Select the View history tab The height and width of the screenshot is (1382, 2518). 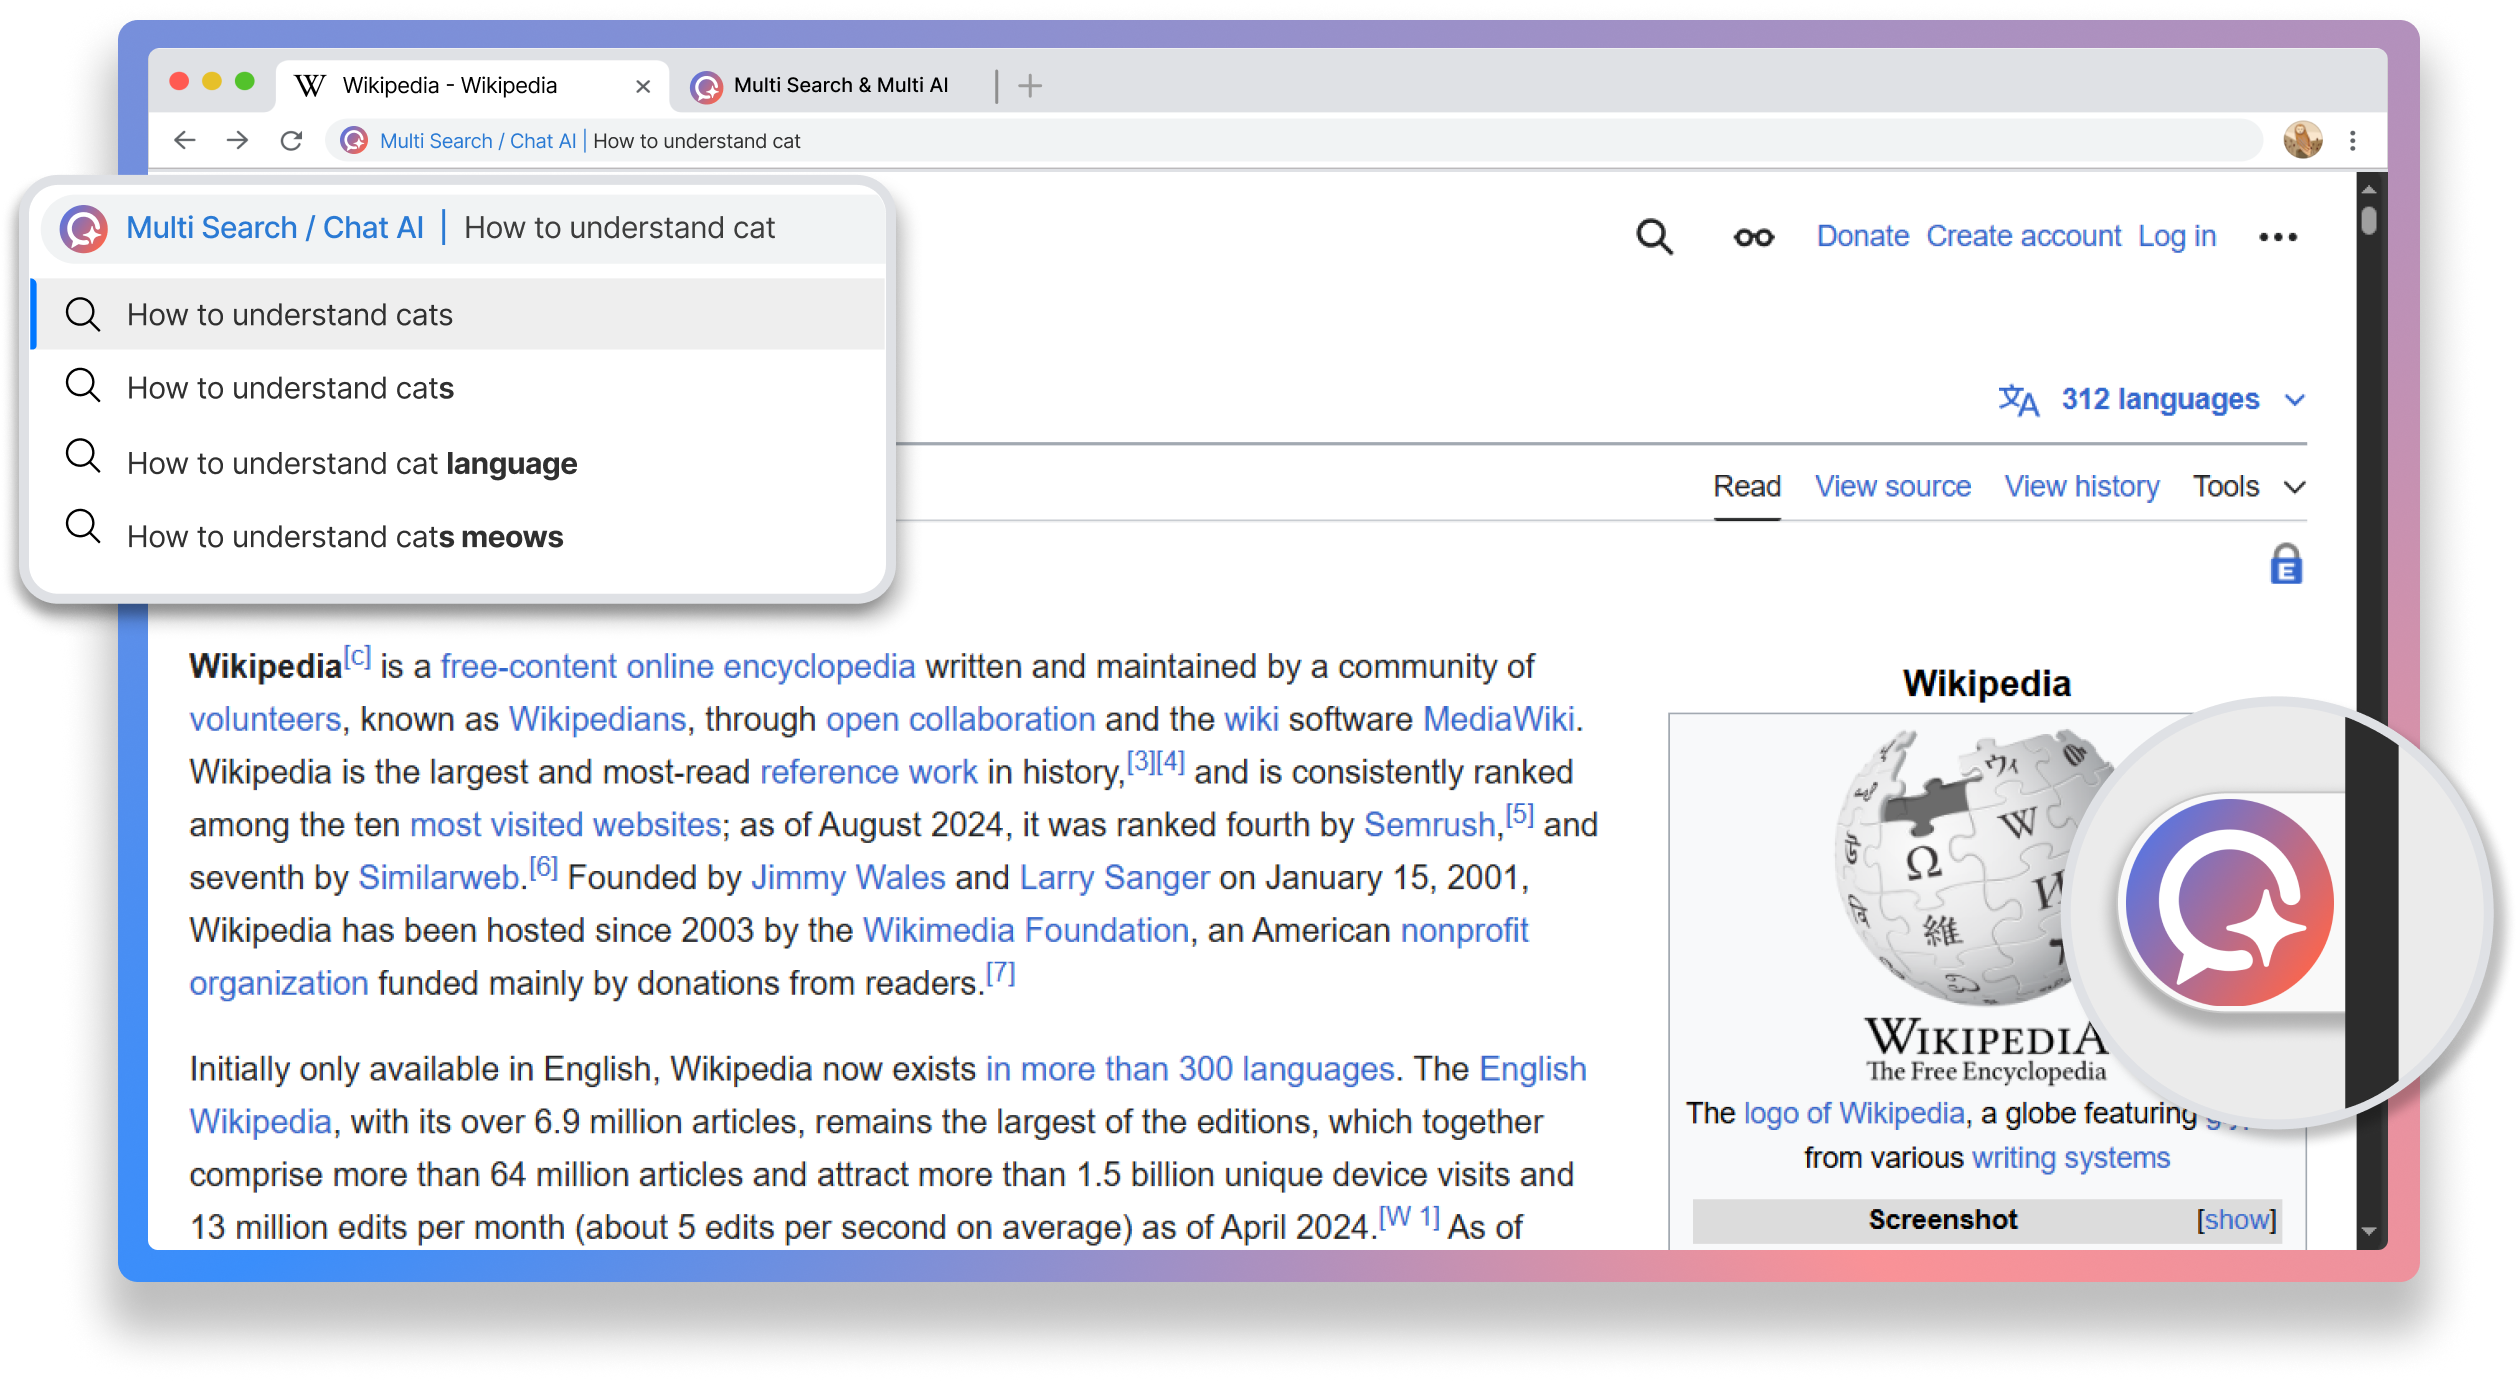pos(2081,487)
